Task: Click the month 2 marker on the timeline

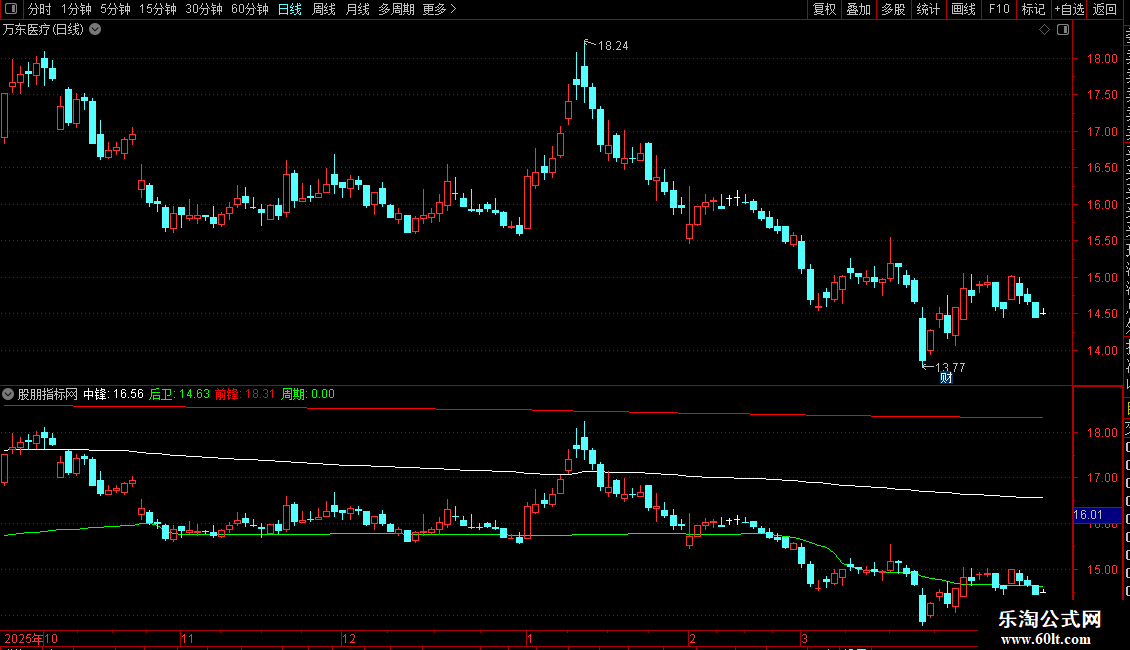Action: (x=693, y=638)
